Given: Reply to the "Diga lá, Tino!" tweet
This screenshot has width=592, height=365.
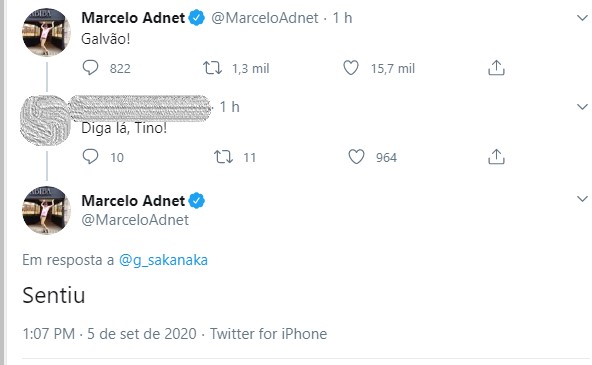Looking at the screenshot, I should 90,157.
